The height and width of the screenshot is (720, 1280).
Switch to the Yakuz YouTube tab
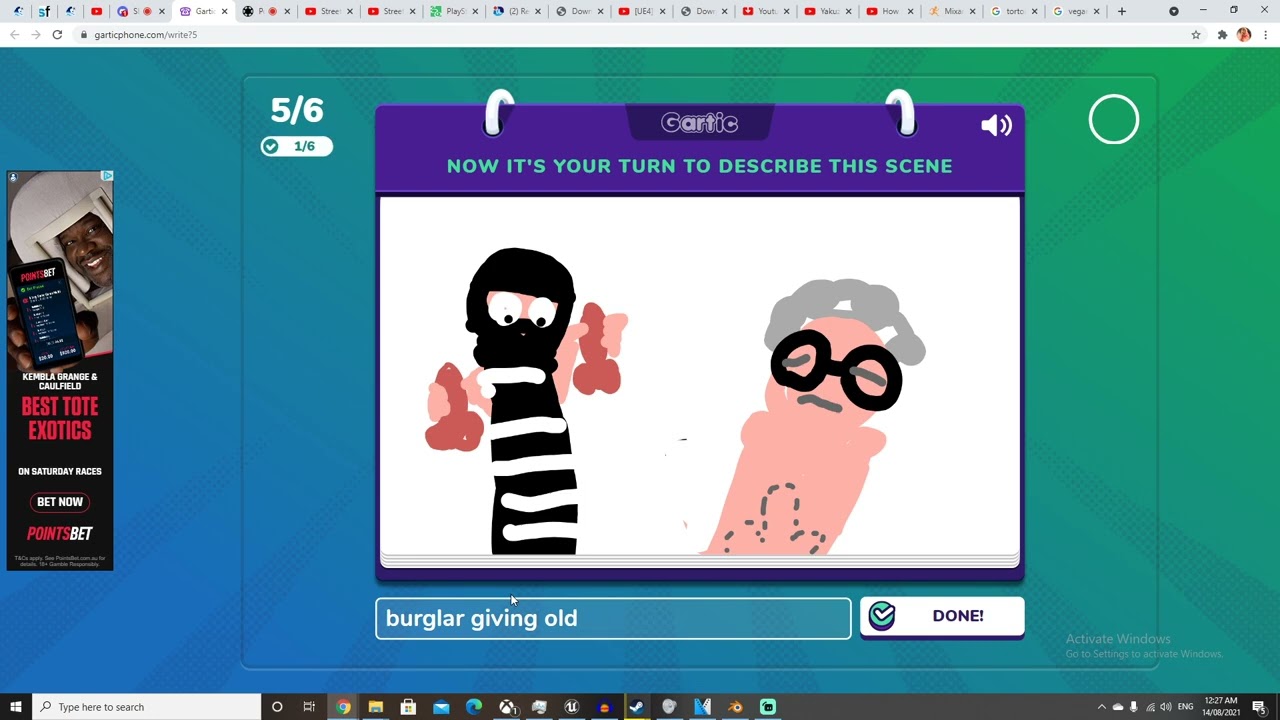click(x=827, y=11)
